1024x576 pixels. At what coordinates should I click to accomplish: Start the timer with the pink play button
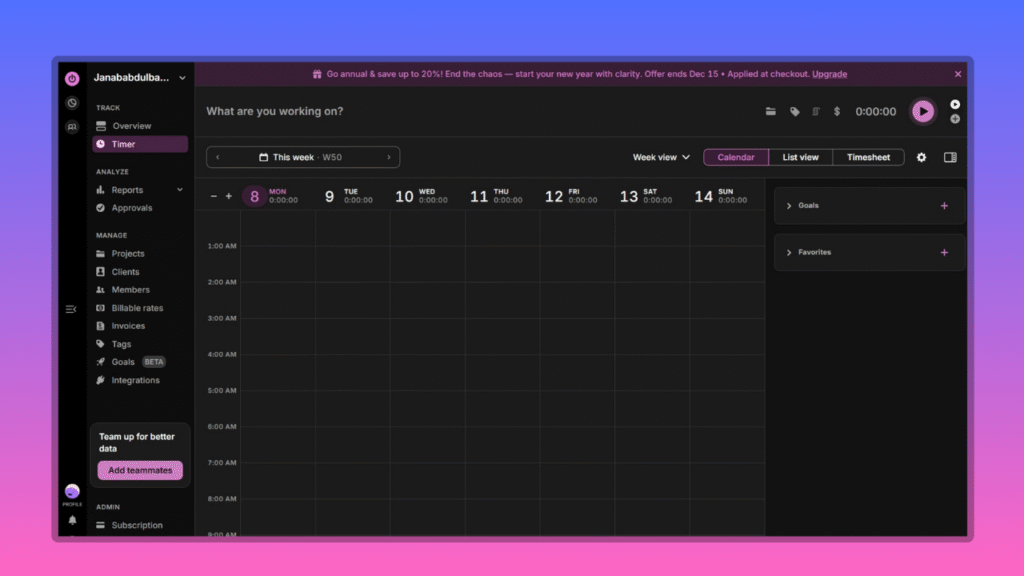point(923,111)
